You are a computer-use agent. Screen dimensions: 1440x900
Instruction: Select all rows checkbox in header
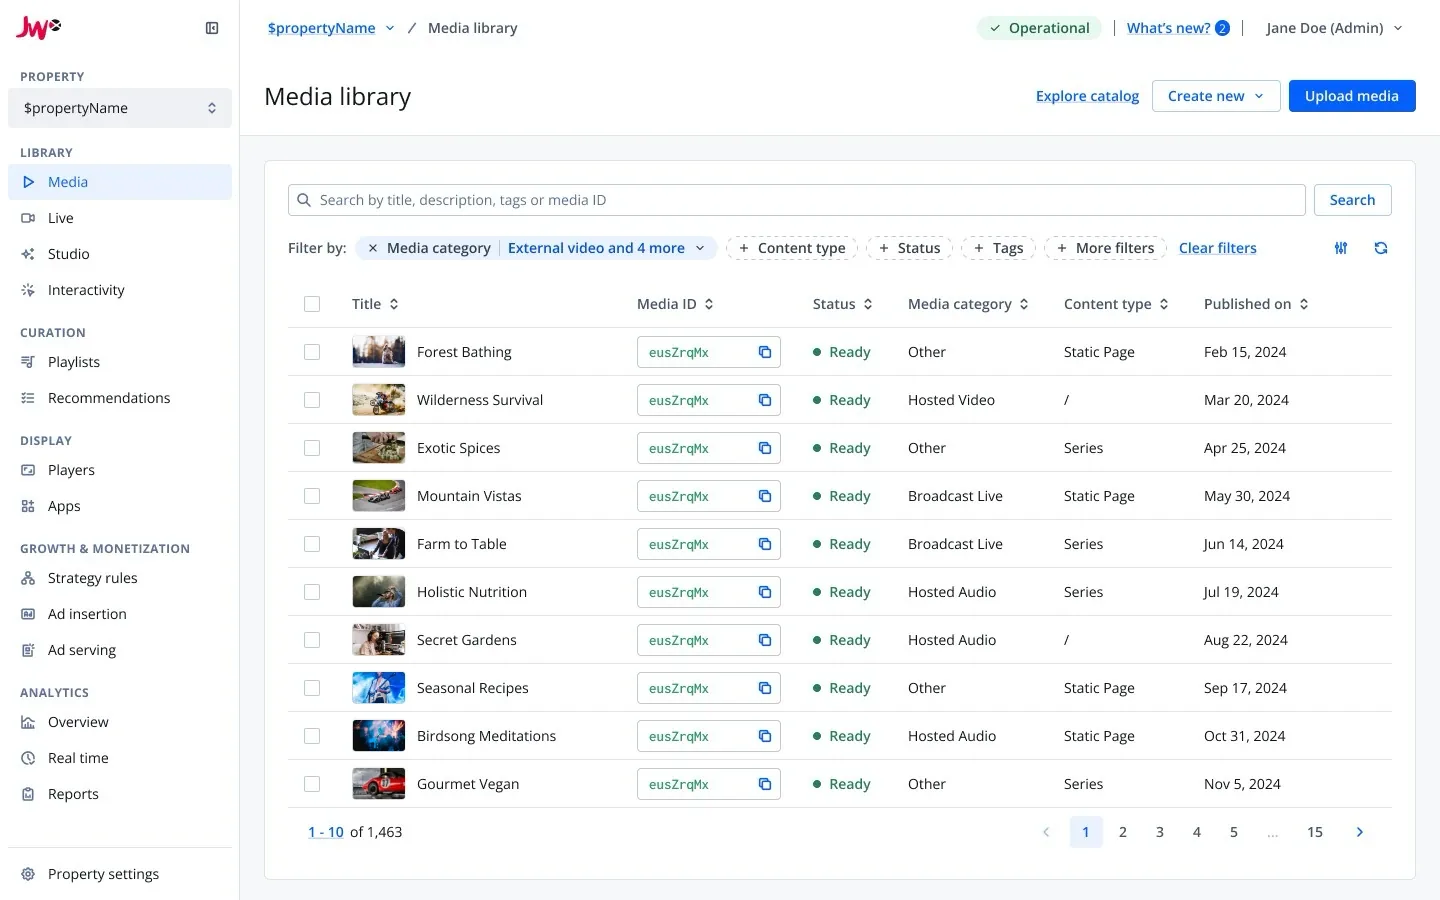(312, 304)
